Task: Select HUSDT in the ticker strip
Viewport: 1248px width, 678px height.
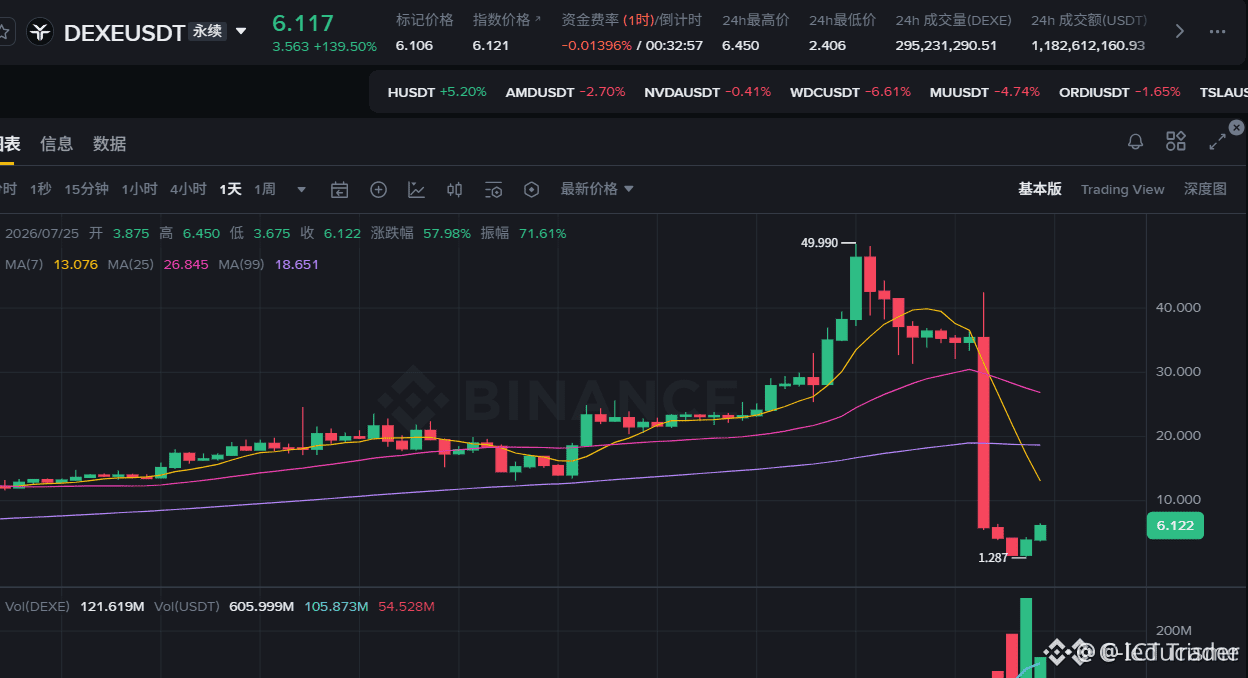Action: coord(437,92)
